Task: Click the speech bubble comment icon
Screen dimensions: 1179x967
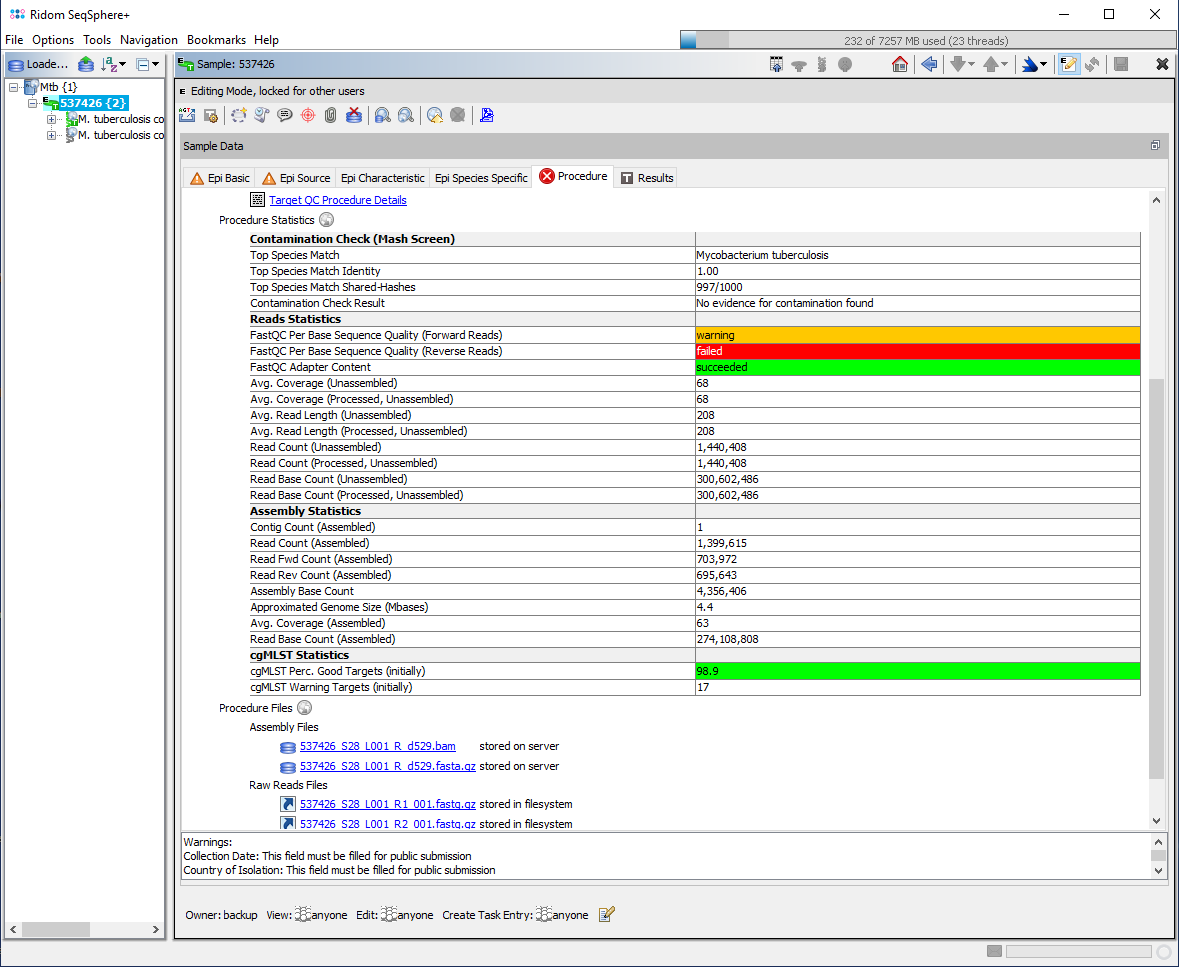Action: (285, 115)
